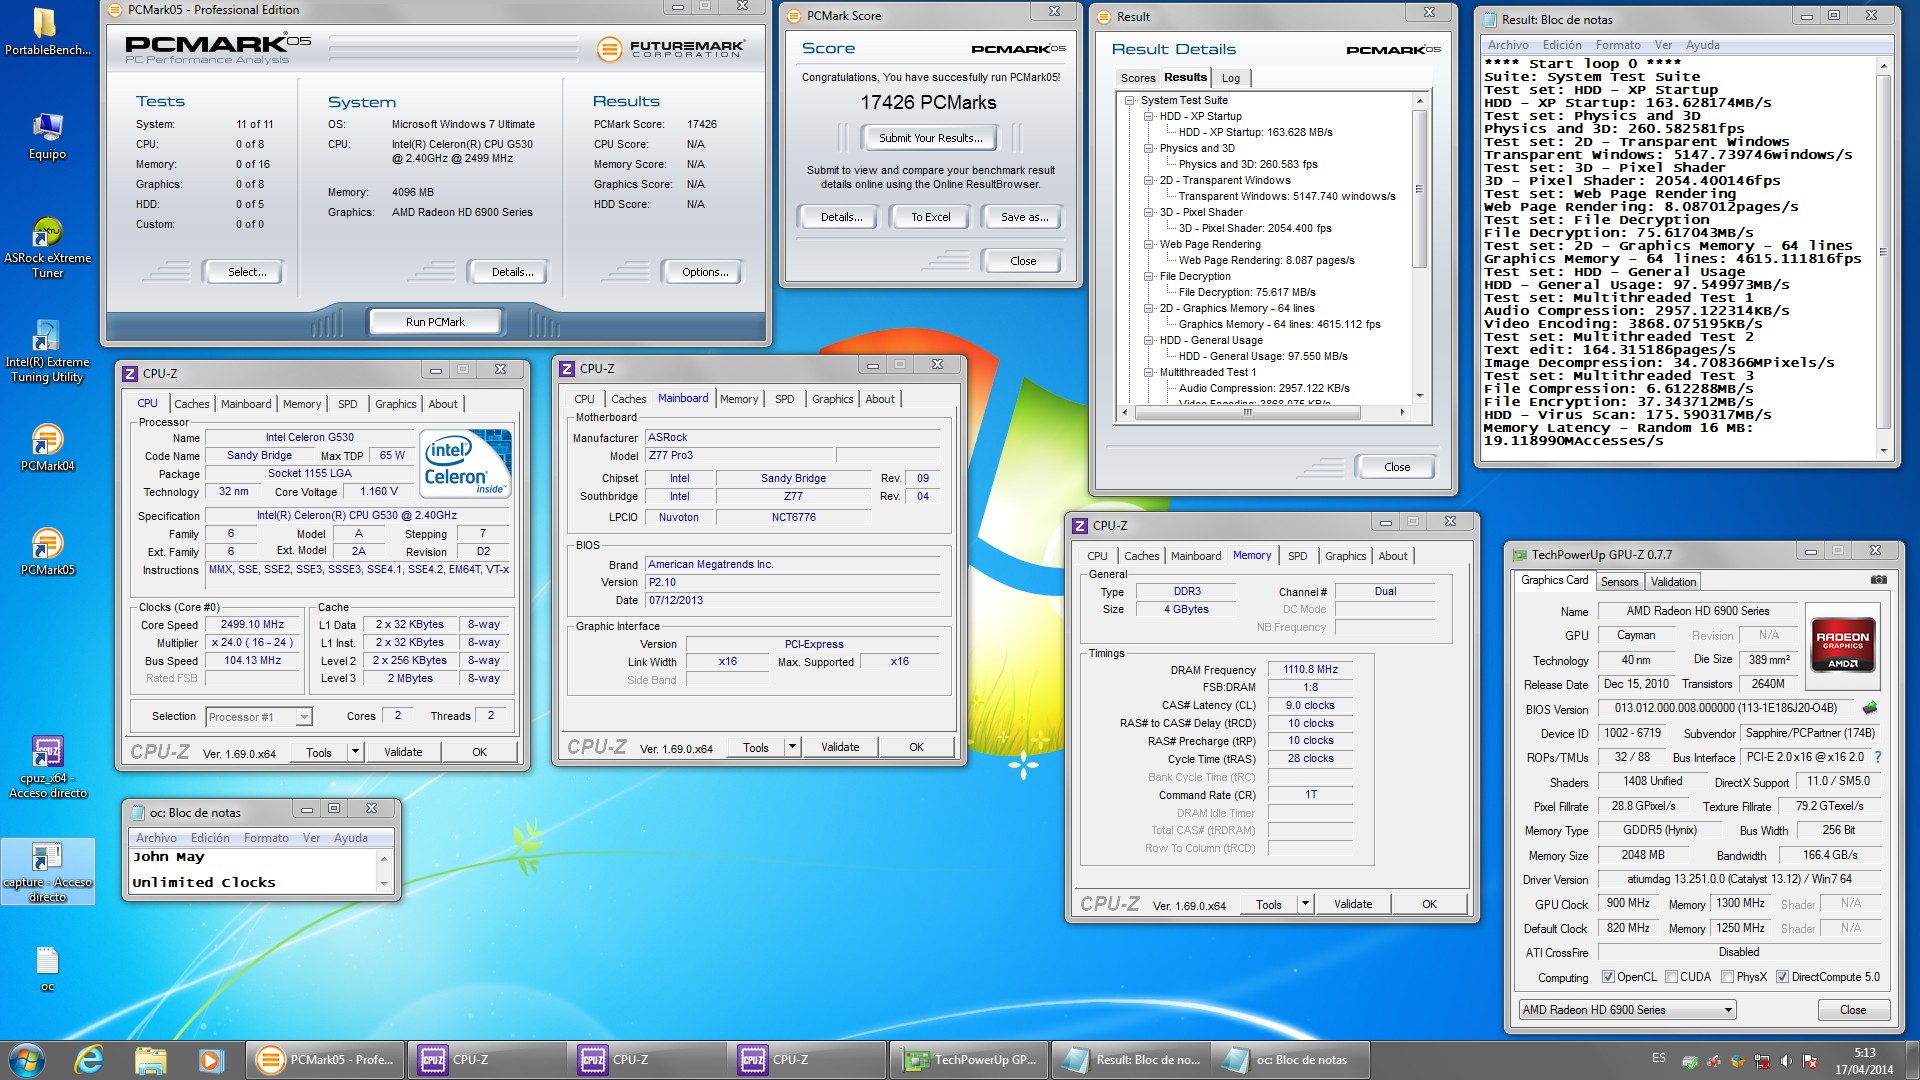The image size is (1920, 1080).
Task: Click Options button in PCMark05
Action: 705,272
